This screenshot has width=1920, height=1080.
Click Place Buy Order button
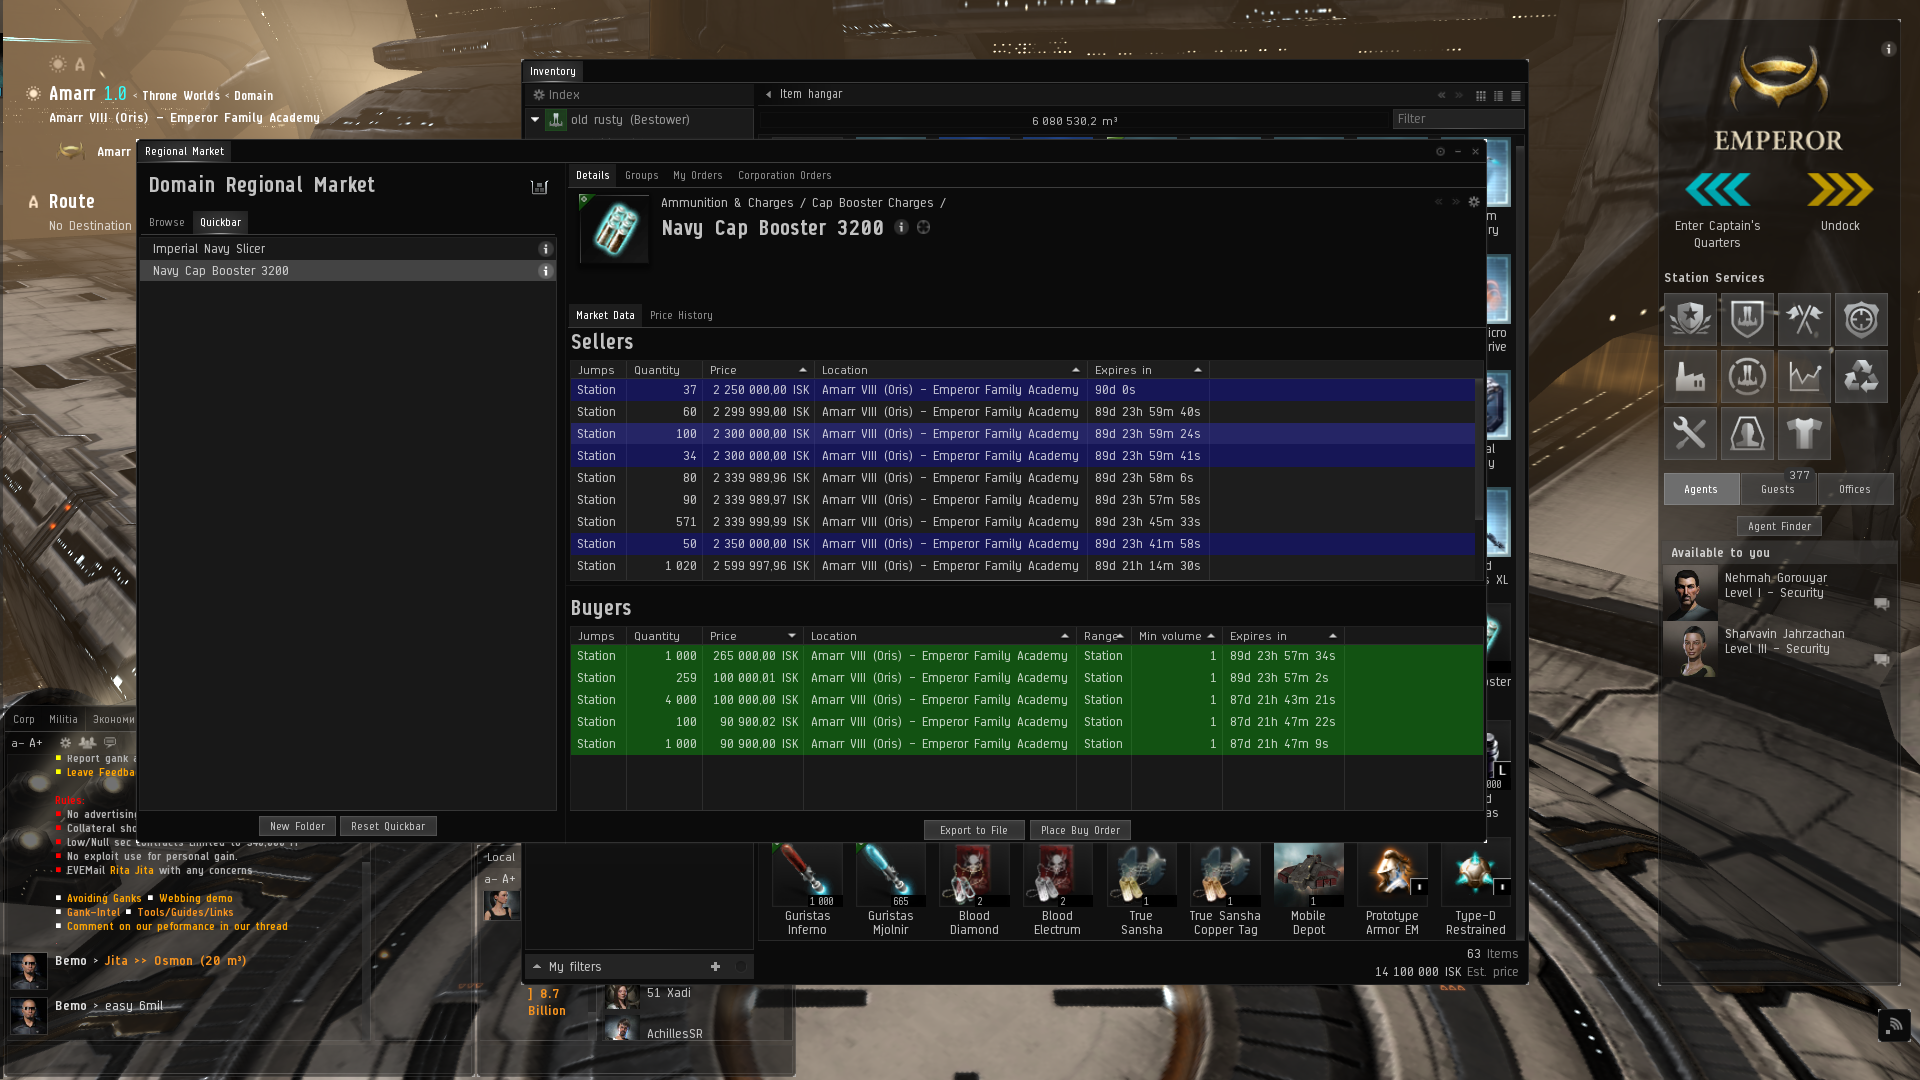(1080, 831)
